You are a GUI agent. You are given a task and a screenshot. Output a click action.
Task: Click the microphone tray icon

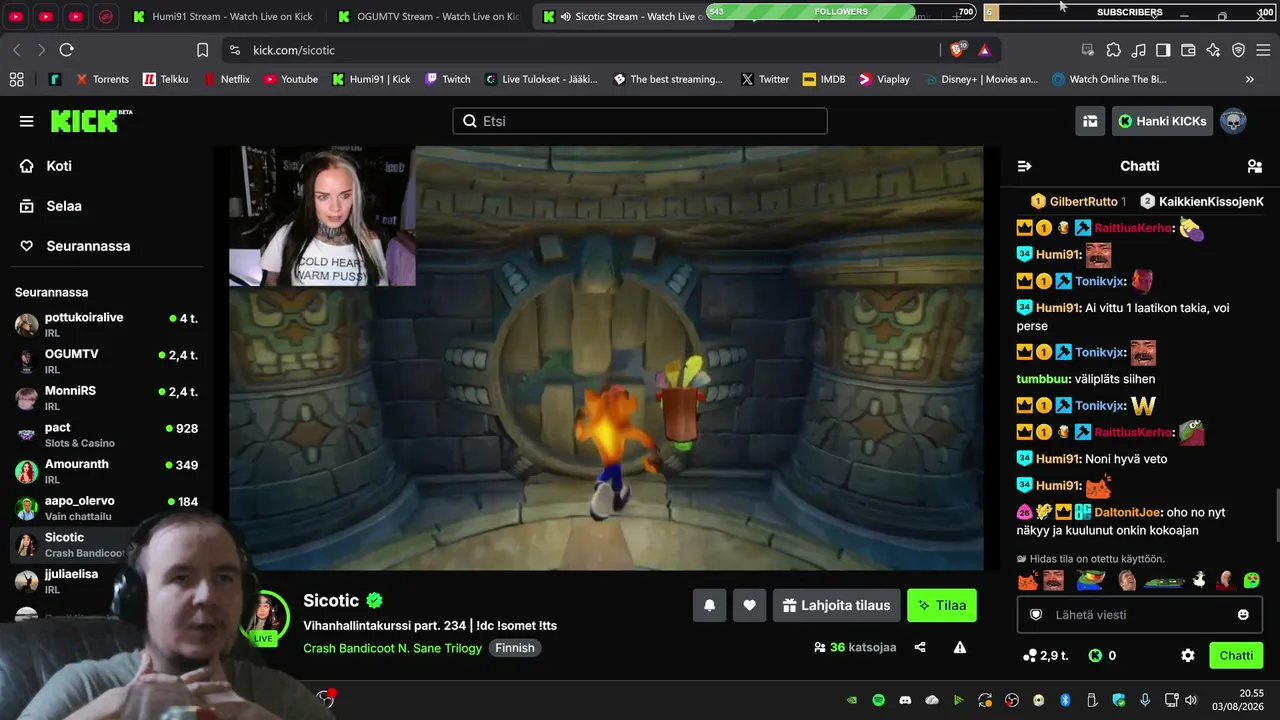(1145, 700)
